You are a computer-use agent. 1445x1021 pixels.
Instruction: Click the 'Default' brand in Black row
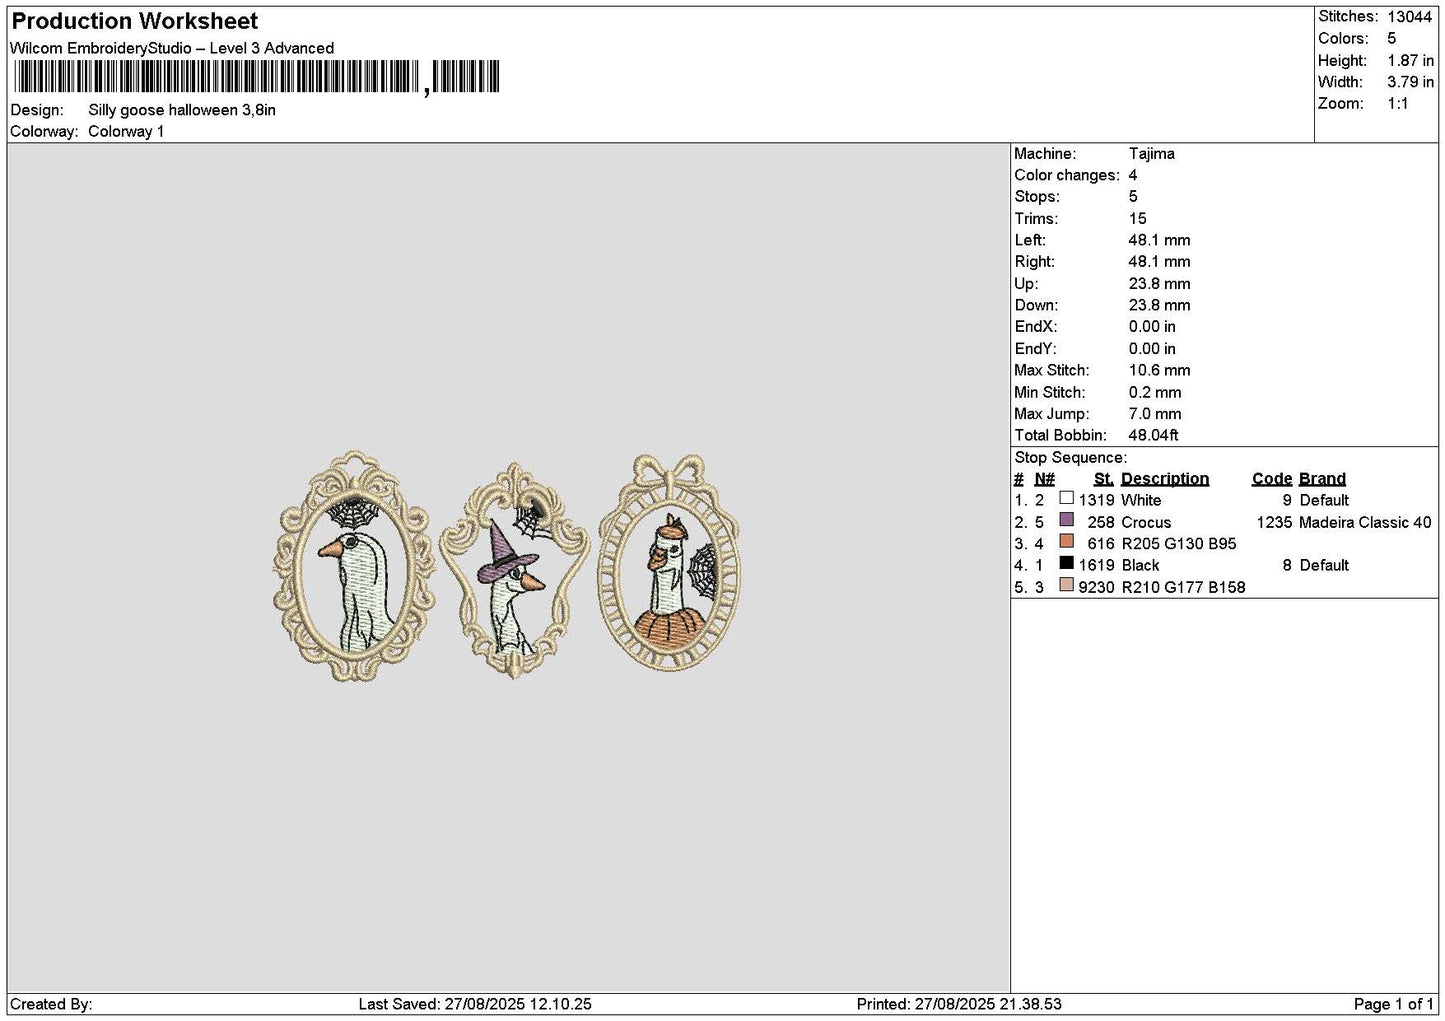(x=1324, y=565)
